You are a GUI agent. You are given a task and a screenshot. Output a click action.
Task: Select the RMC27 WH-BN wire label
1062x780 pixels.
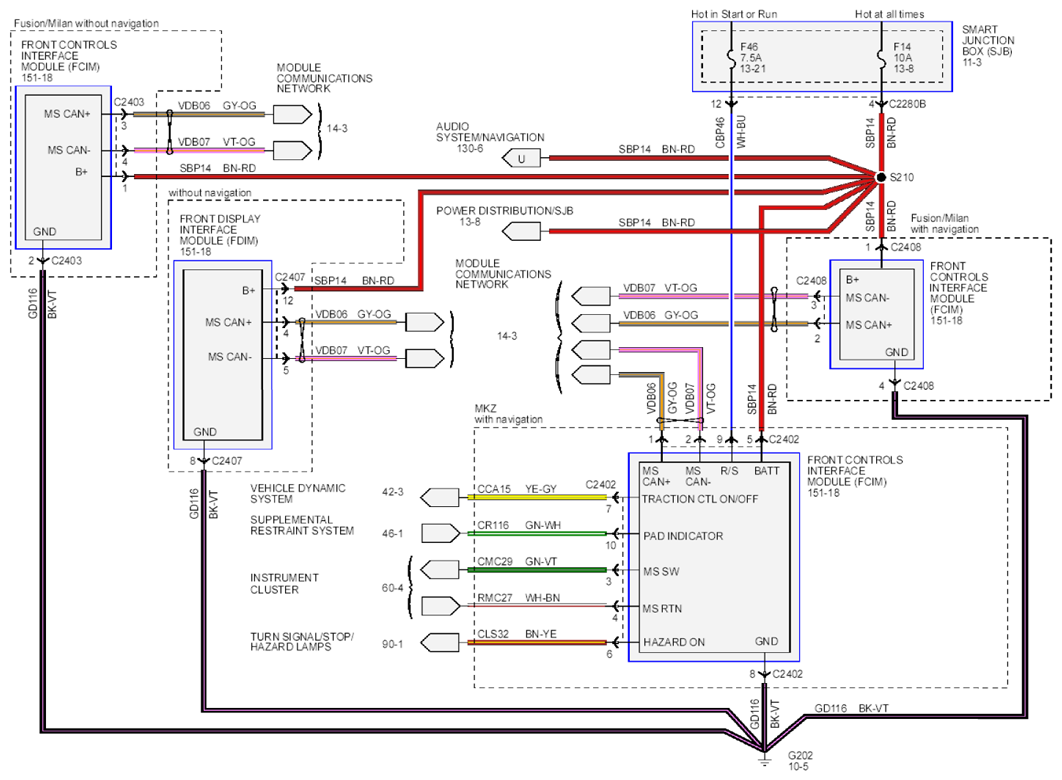click(518, 598)
